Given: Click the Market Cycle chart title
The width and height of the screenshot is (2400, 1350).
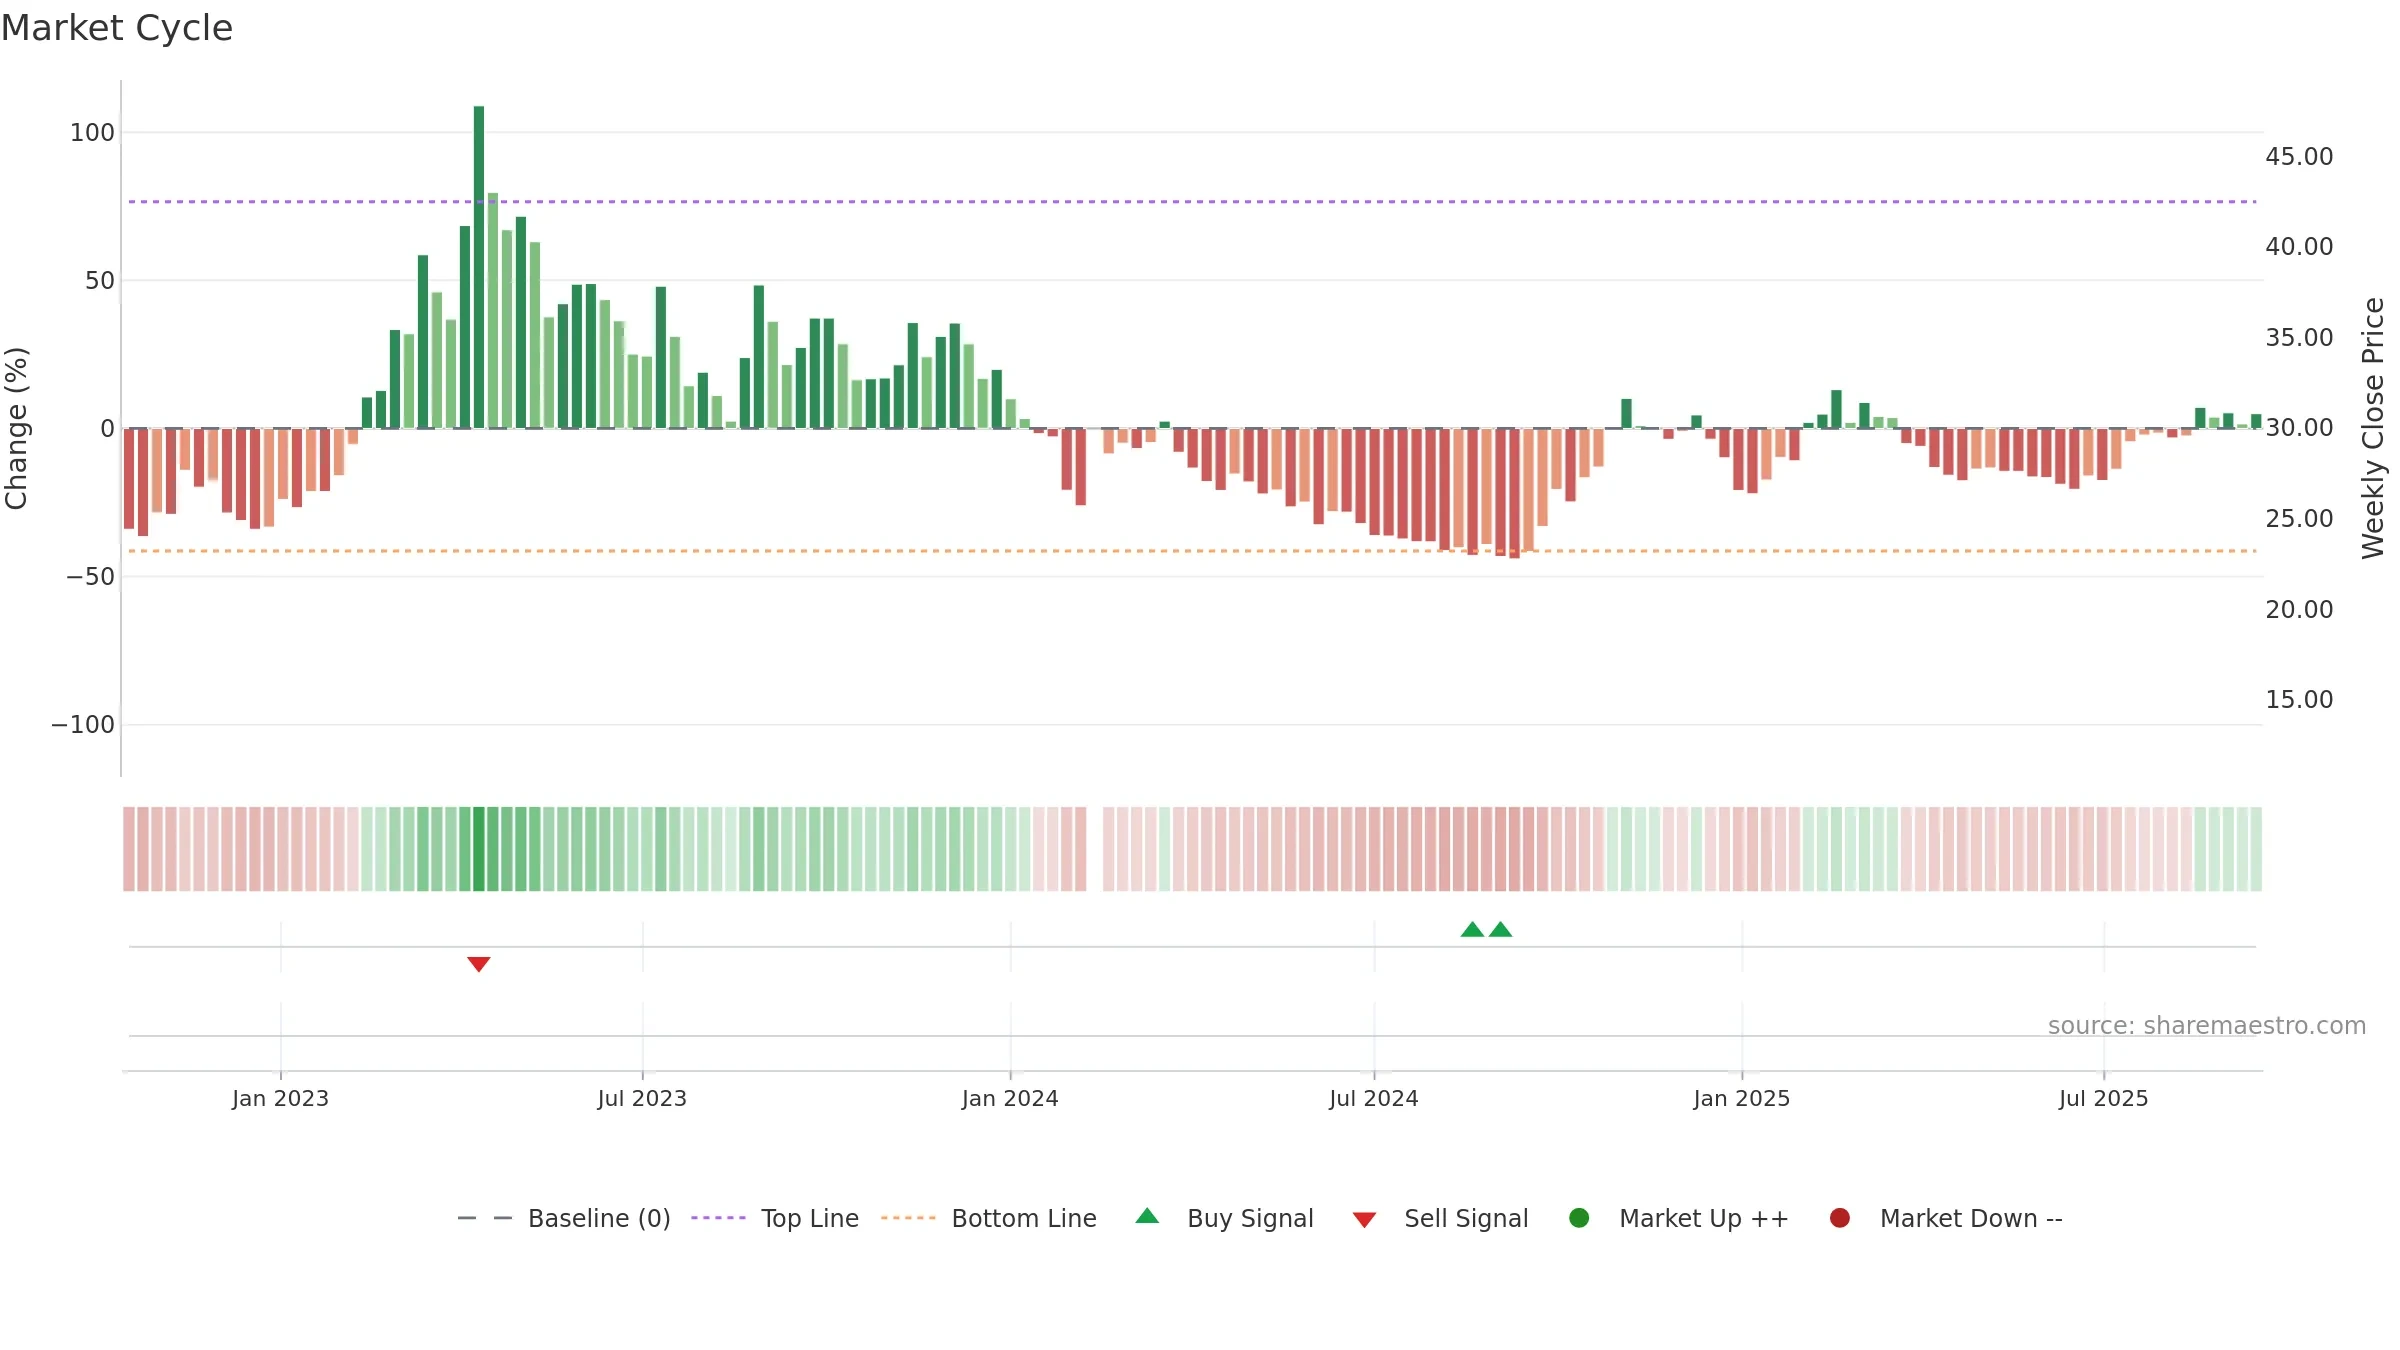Looking at the screenshot, I should (x=117, y=28).
